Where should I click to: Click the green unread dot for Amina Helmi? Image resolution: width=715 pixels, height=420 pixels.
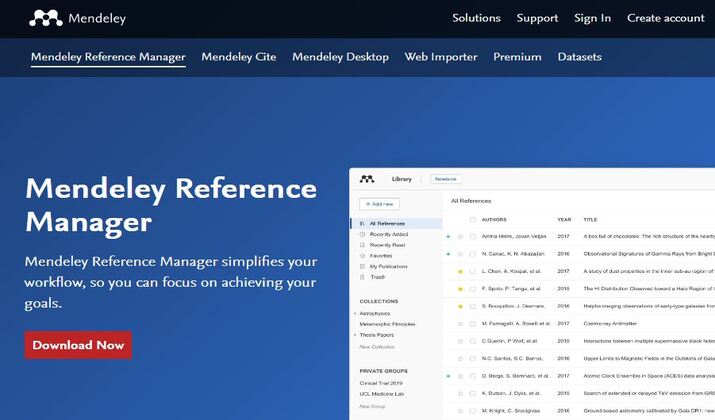click(448, 237)
